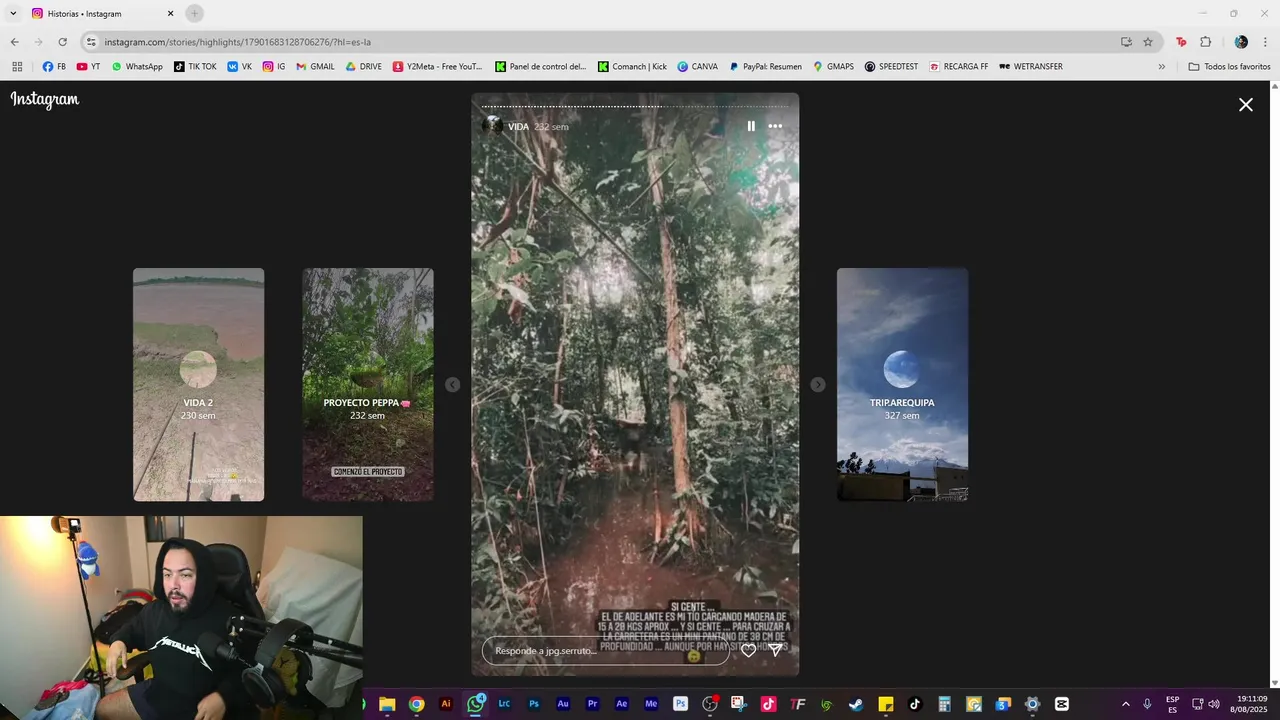Open the PROYECTO PEPPA highlight thumbnail
The image size is (1280, 720).
coord(368,385)
